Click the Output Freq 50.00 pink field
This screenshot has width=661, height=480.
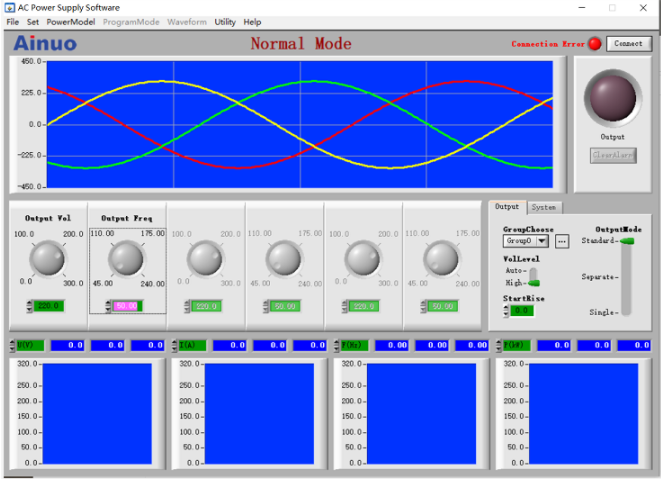click(x=127, y=306)
